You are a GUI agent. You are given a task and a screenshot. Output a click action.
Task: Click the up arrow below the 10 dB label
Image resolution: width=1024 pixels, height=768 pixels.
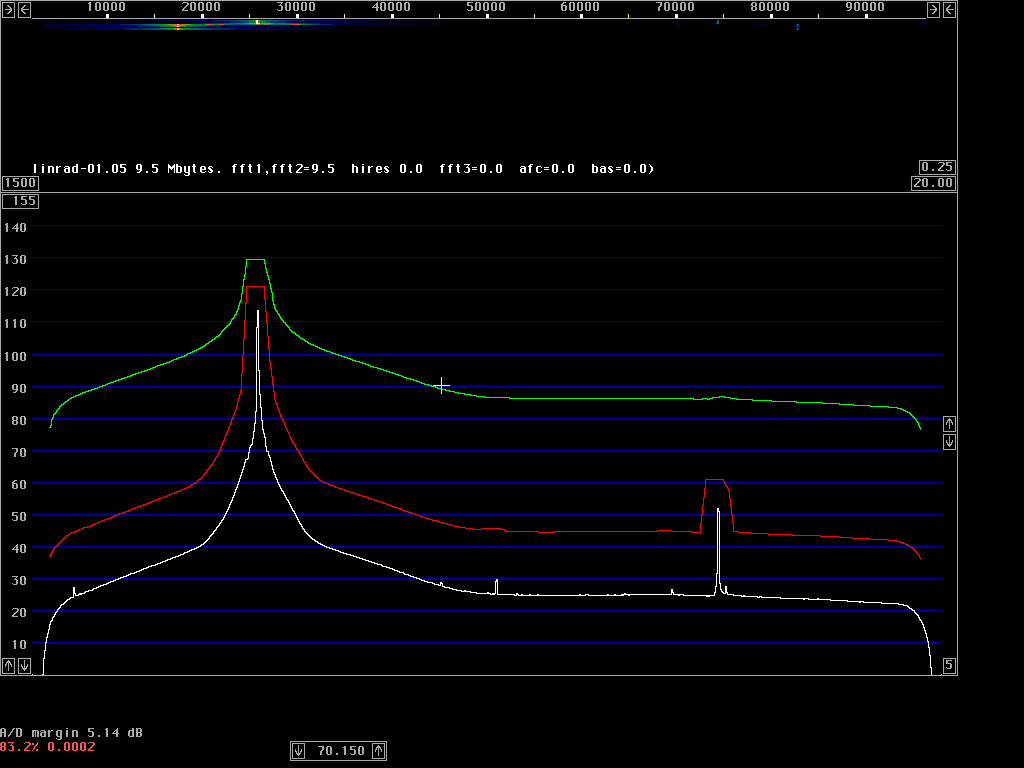(8, 665)
